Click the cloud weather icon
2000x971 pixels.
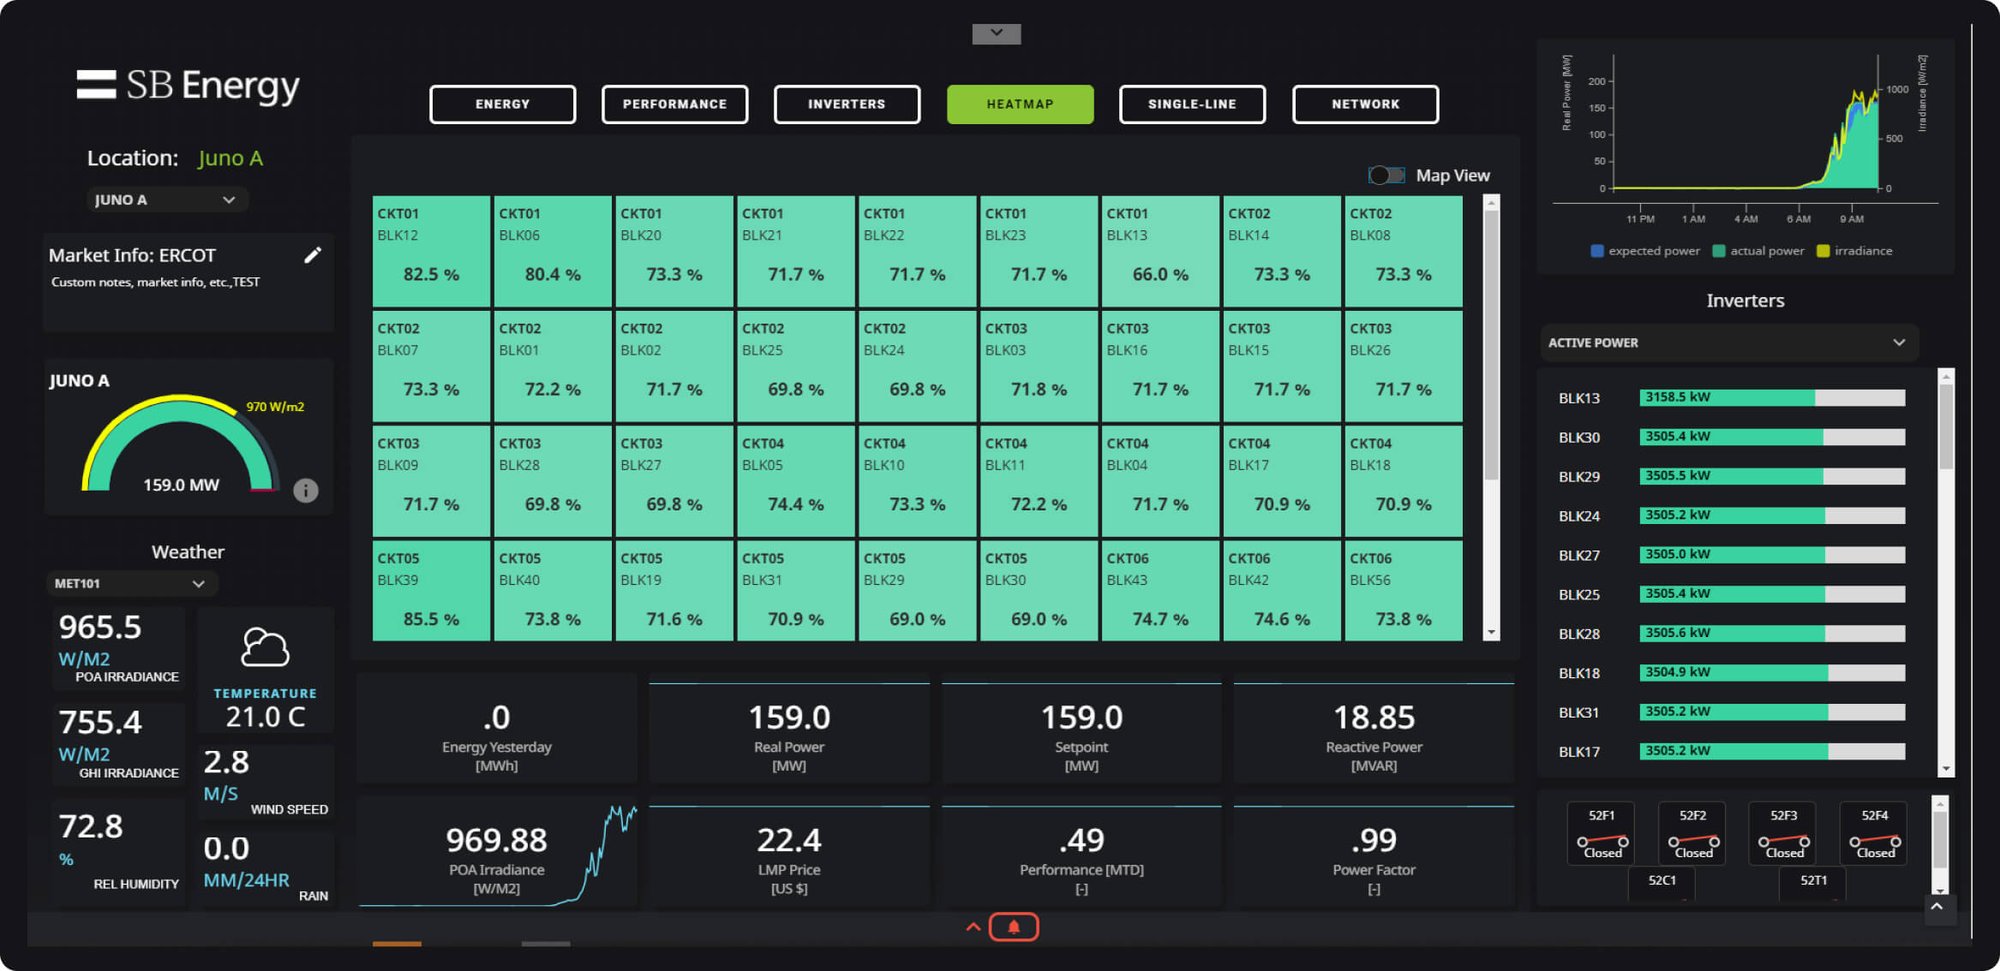(x=265, y=648)
